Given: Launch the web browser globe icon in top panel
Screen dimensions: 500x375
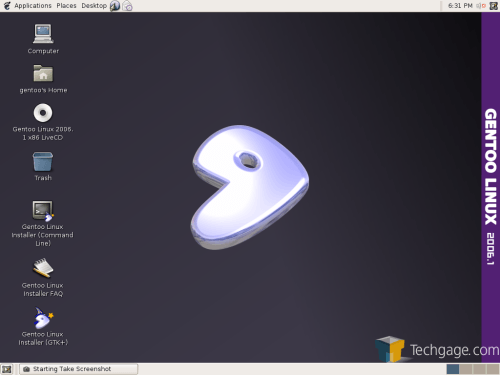Looking at the screenshot, I should click(115, 6).
